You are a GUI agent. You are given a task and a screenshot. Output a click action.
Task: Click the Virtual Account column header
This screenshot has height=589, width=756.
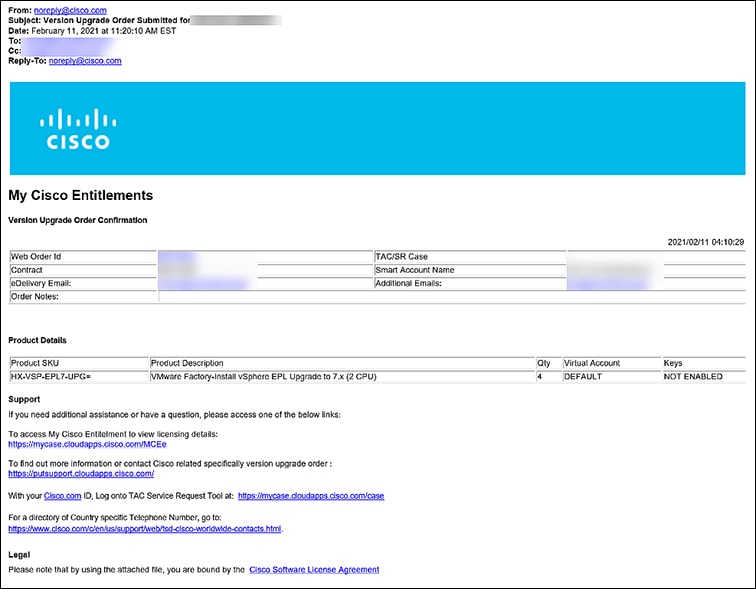click(612, 363)
